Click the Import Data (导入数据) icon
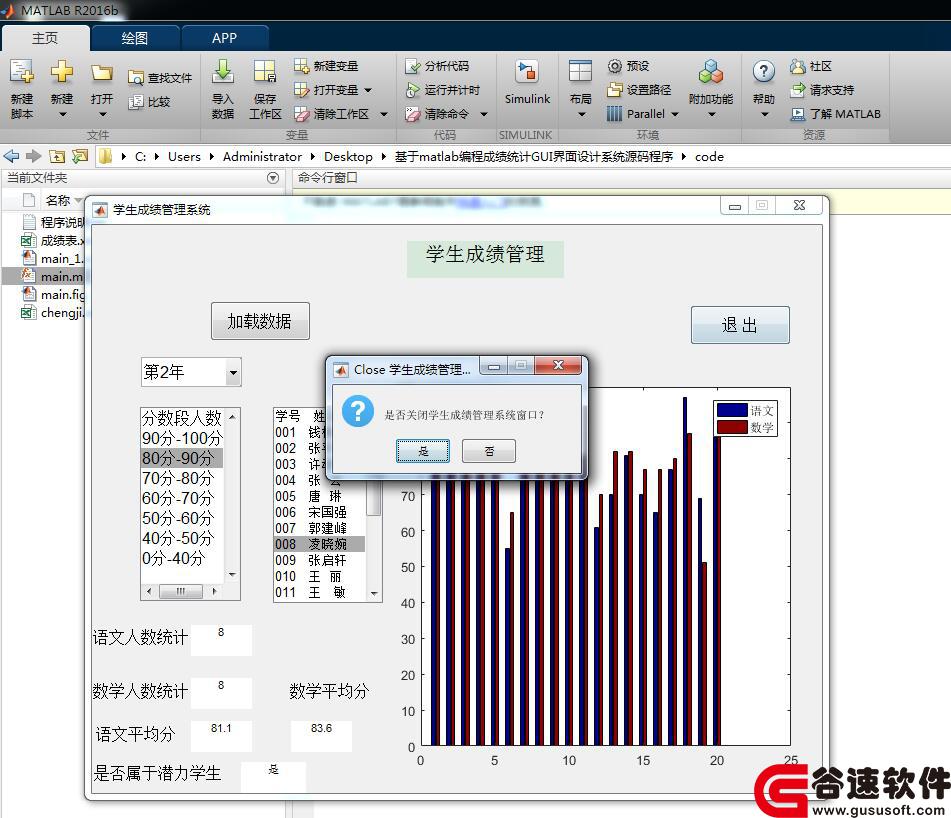 (223, 72)
